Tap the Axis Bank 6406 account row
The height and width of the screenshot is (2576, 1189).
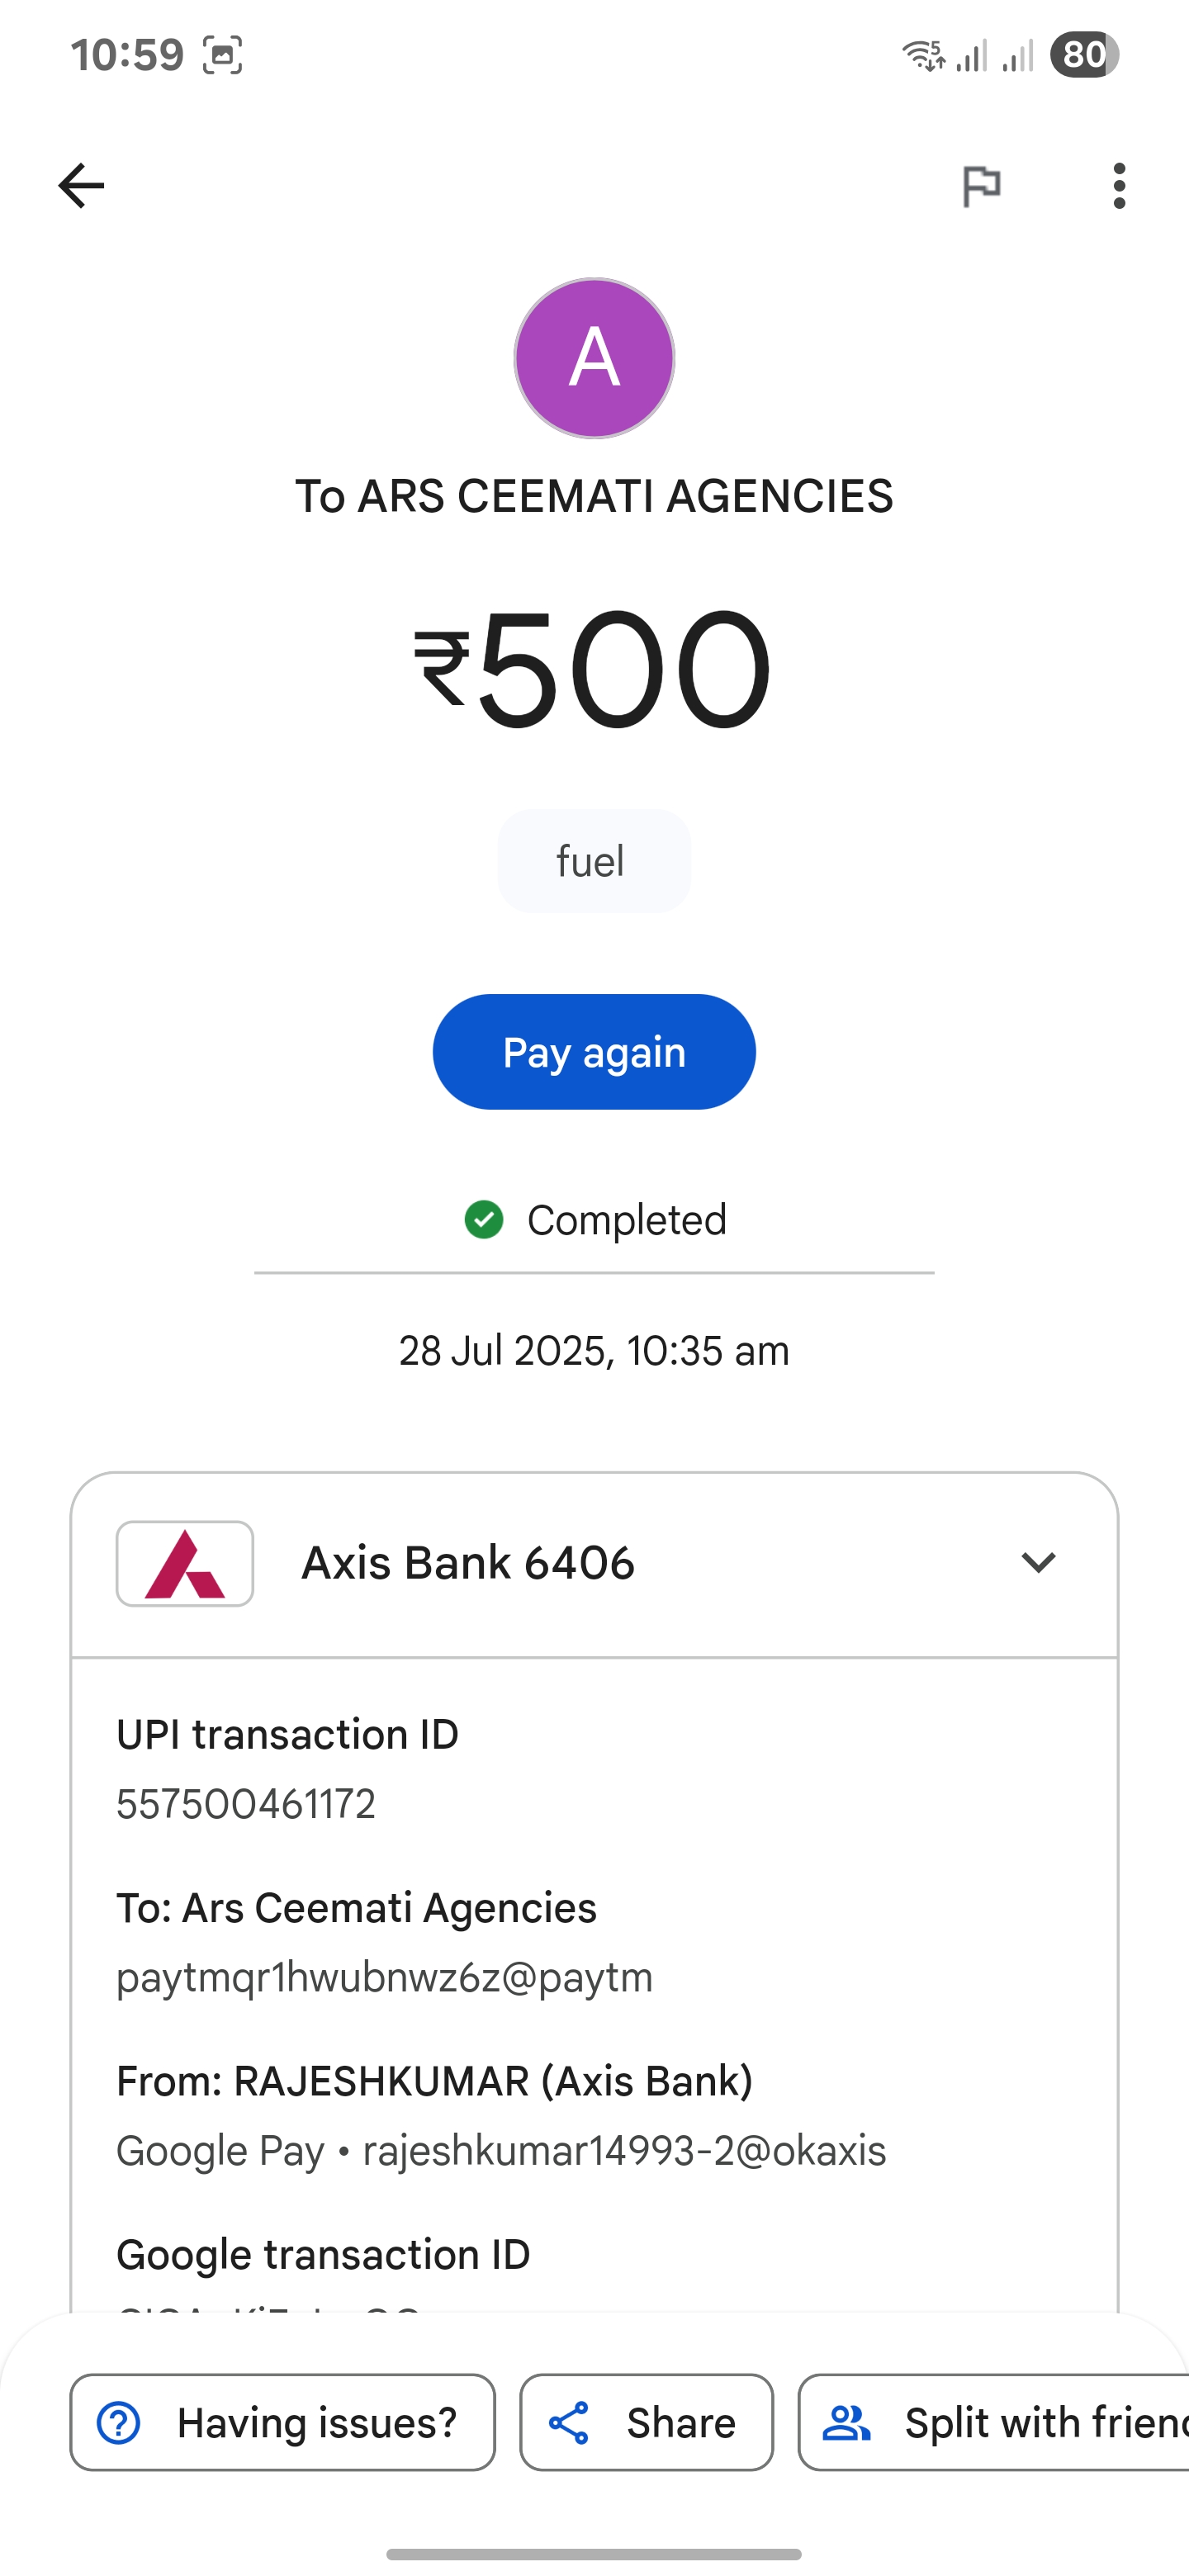(594, 1564)
